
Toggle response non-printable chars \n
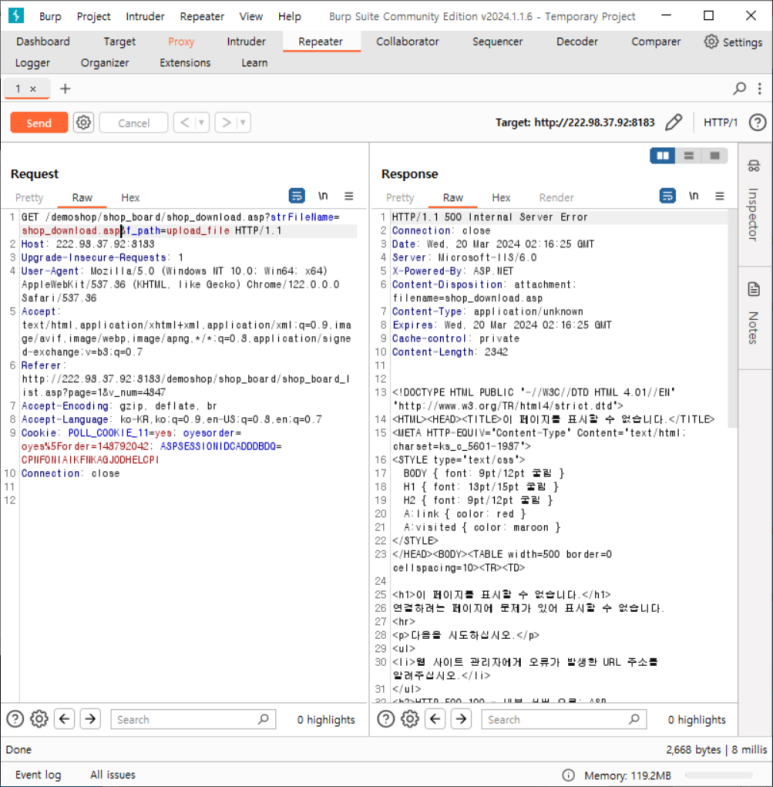coord(693,195)
